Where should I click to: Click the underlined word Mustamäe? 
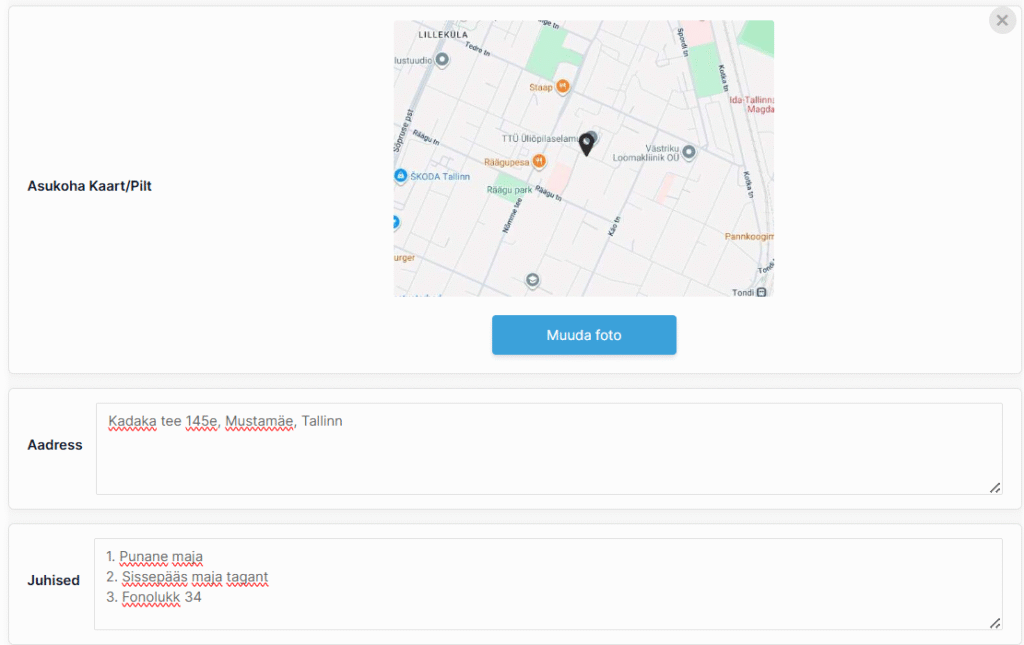click(259, 421)
